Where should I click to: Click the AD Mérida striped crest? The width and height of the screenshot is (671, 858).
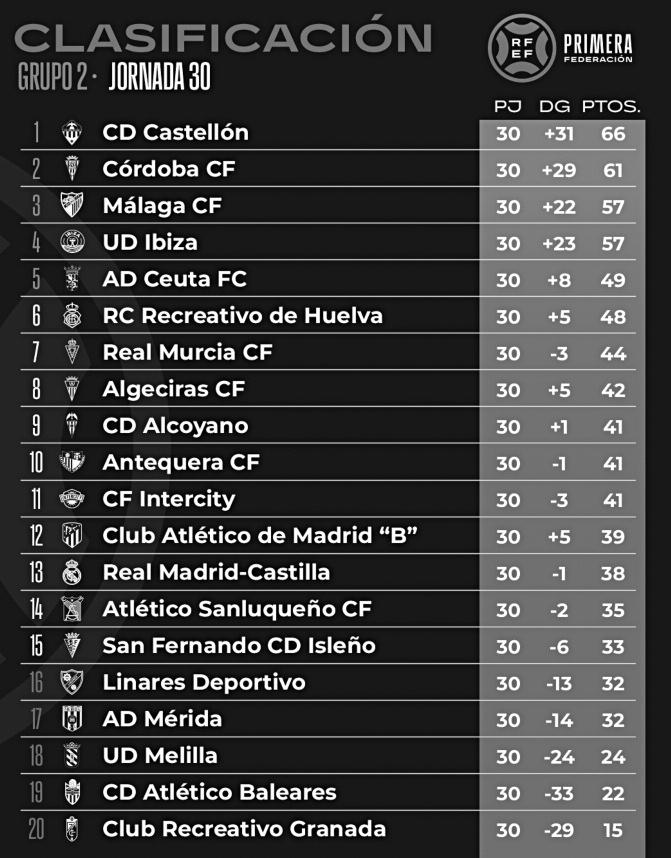pos(72,718)
